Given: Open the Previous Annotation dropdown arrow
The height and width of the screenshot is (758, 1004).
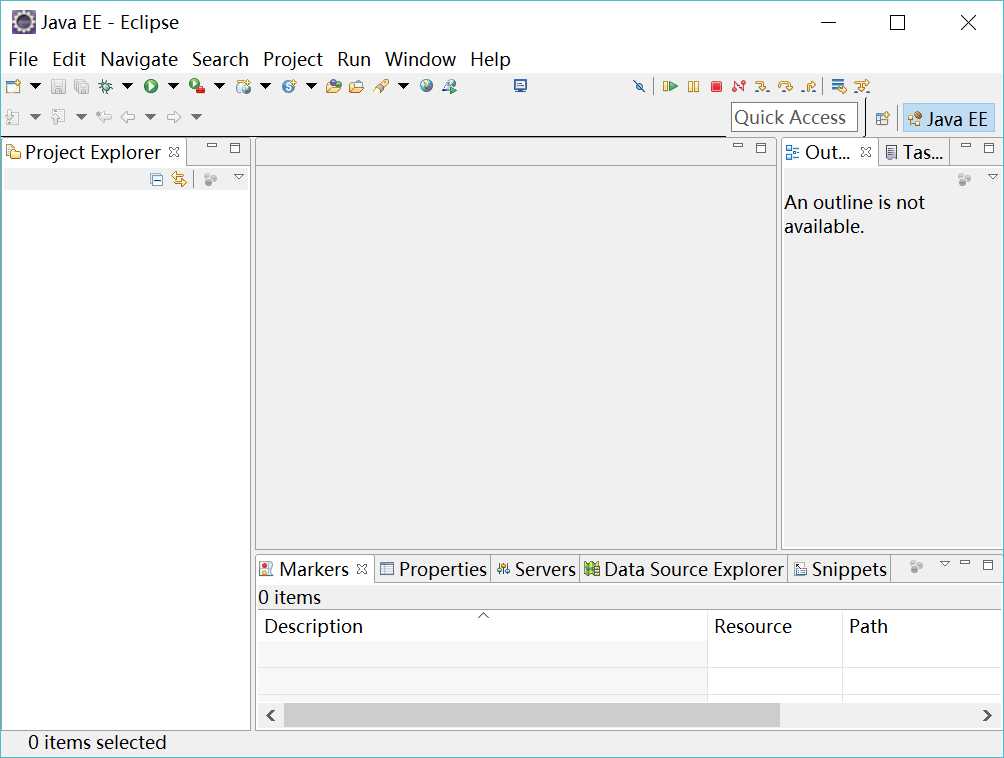Looking at the screenshot, I should click(81, 117).
